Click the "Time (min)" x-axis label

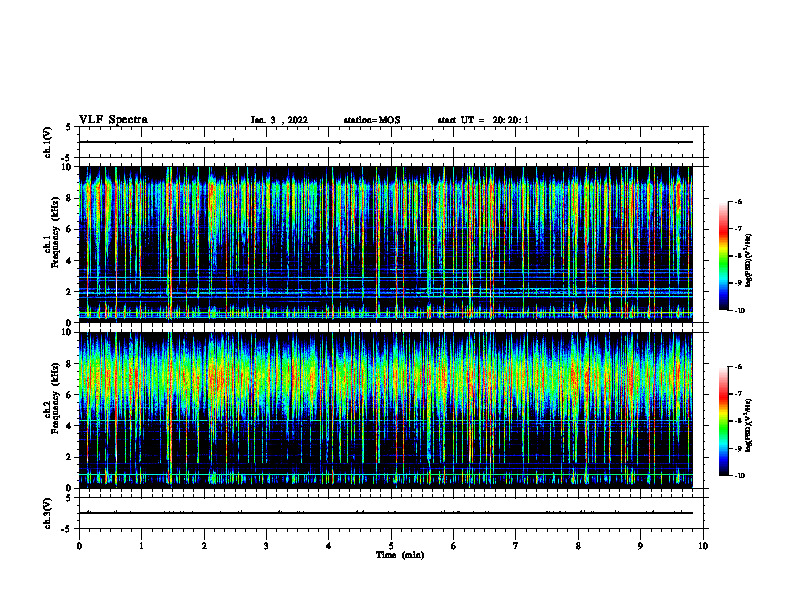400,555
